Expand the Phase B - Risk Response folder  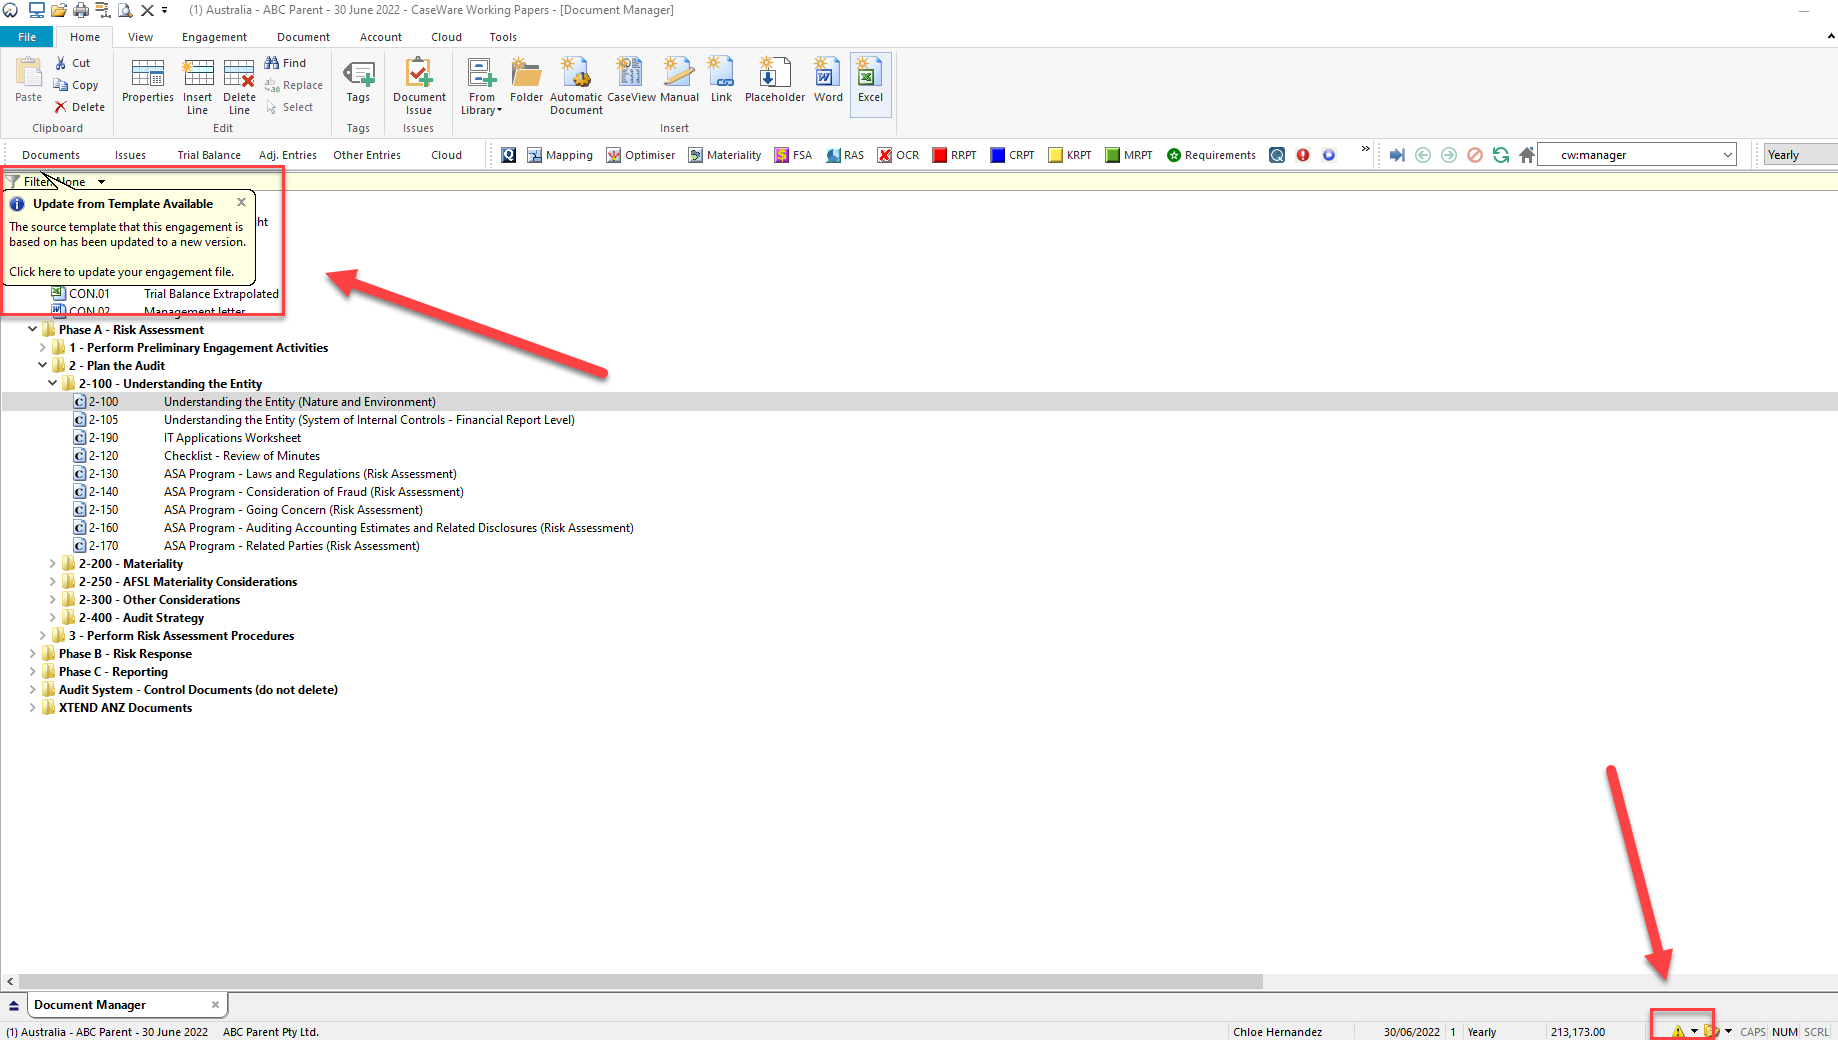coord(32,654)
